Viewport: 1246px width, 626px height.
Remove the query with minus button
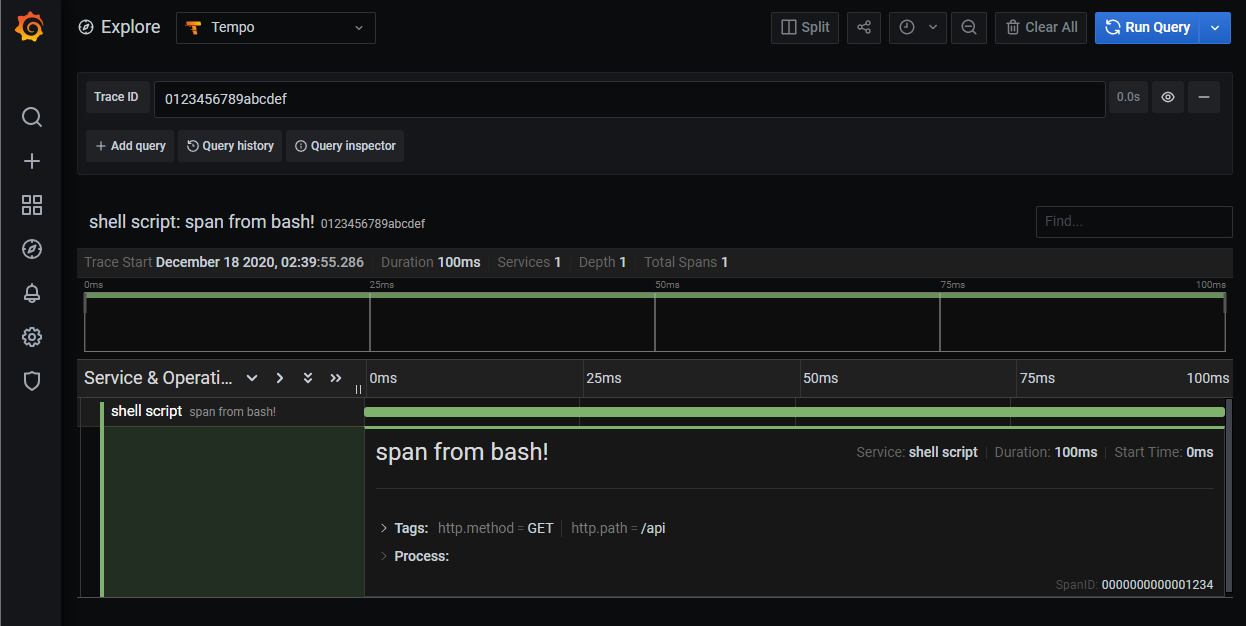(x=1204, y=97)
